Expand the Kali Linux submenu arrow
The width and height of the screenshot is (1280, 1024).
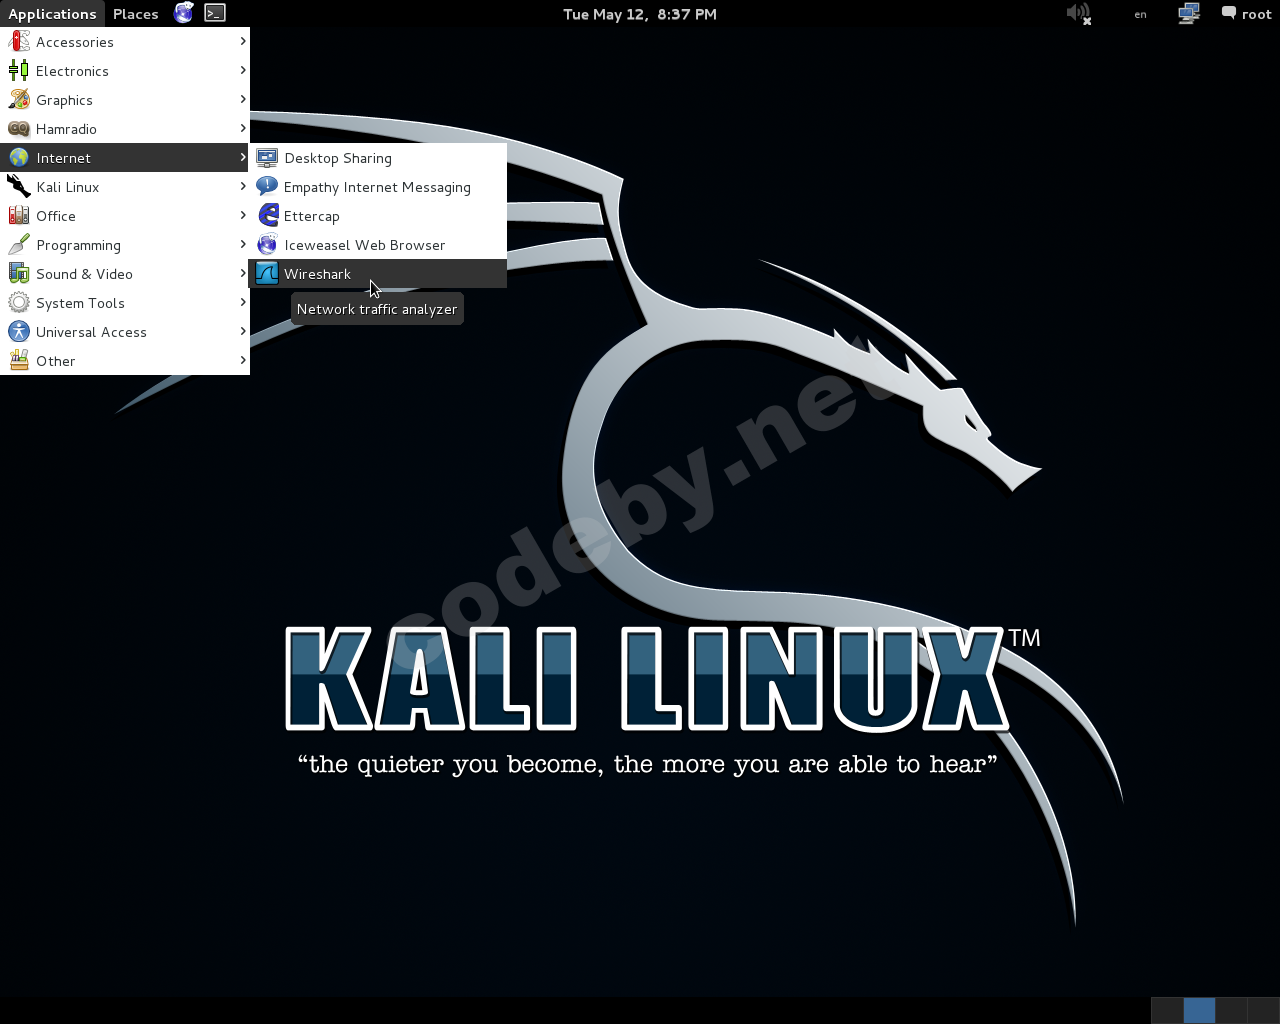[x=242, y=187]
